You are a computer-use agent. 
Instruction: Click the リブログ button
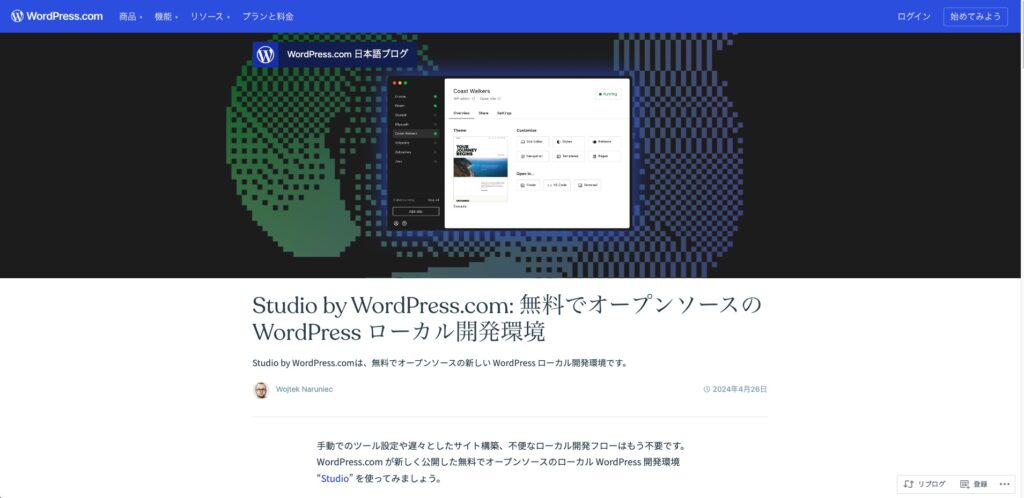(x=925, y=484)
